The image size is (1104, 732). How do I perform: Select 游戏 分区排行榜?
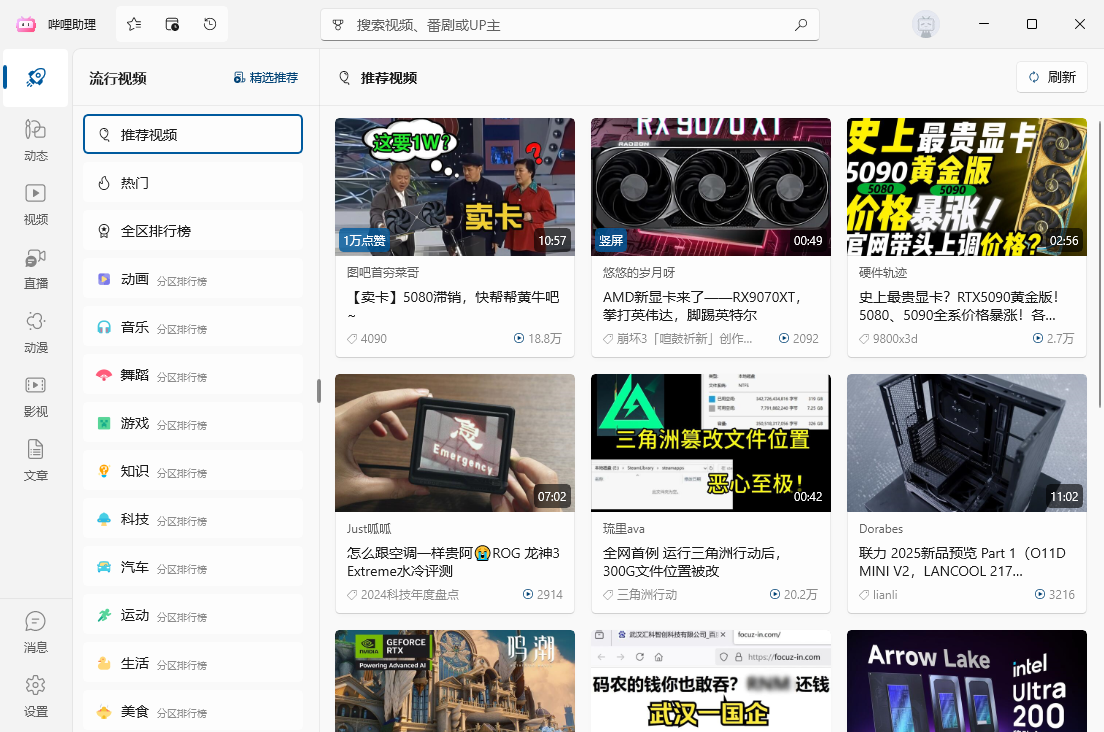tap(193, 422)
